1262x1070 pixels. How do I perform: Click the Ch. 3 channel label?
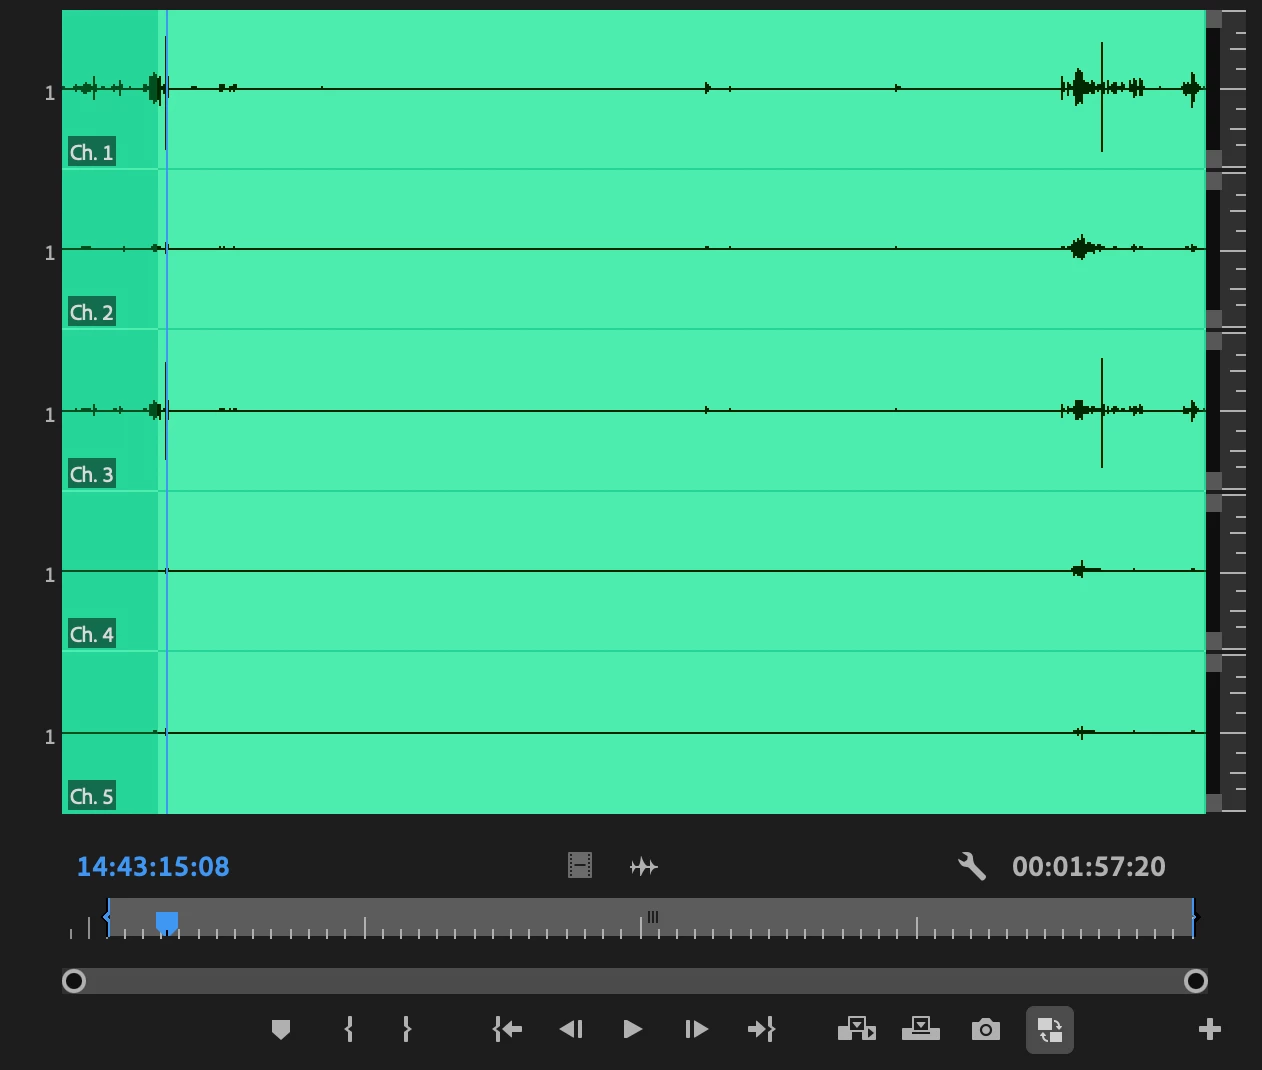(91, 474)
